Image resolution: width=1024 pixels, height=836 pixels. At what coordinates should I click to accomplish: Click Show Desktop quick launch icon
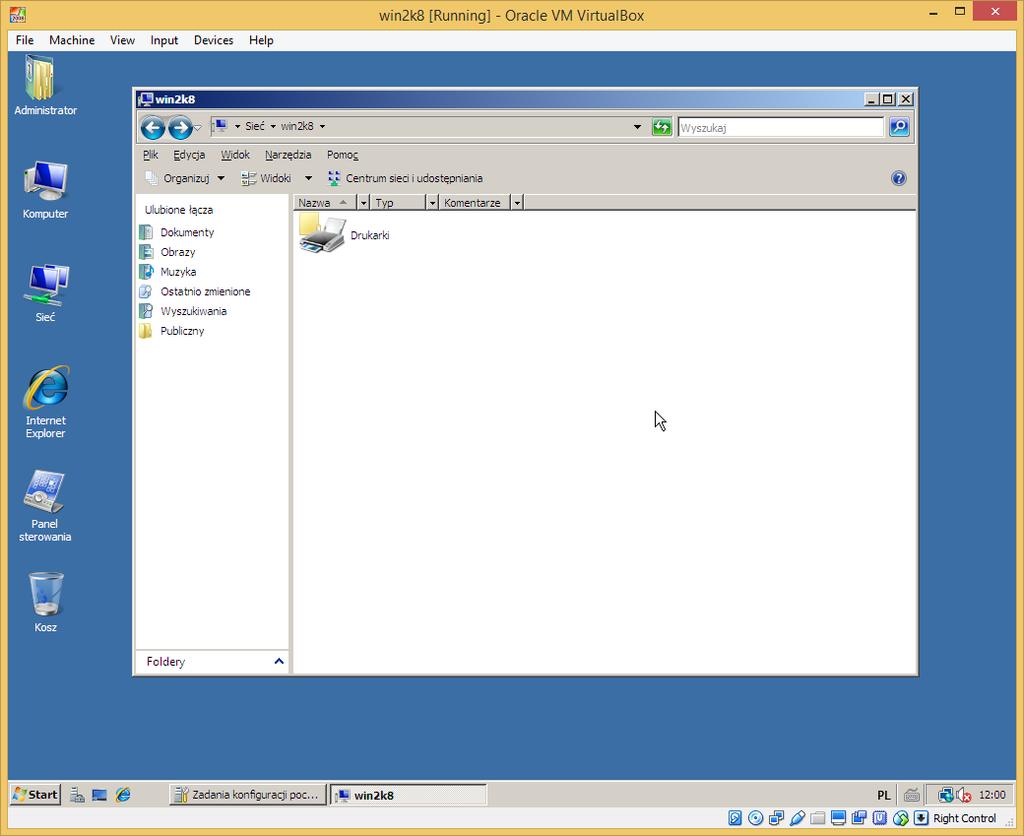click(x=99, y=795)
